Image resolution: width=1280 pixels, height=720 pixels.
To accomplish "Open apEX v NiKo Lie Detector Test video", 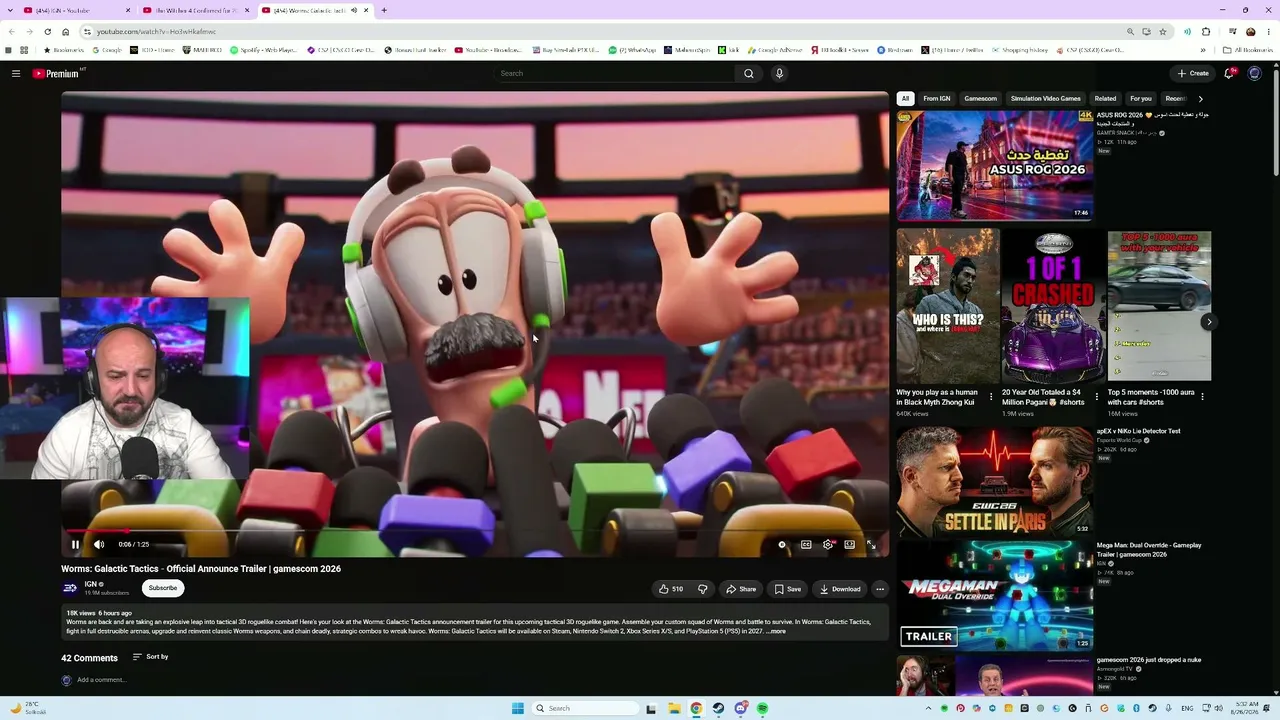I will (995, 481).
